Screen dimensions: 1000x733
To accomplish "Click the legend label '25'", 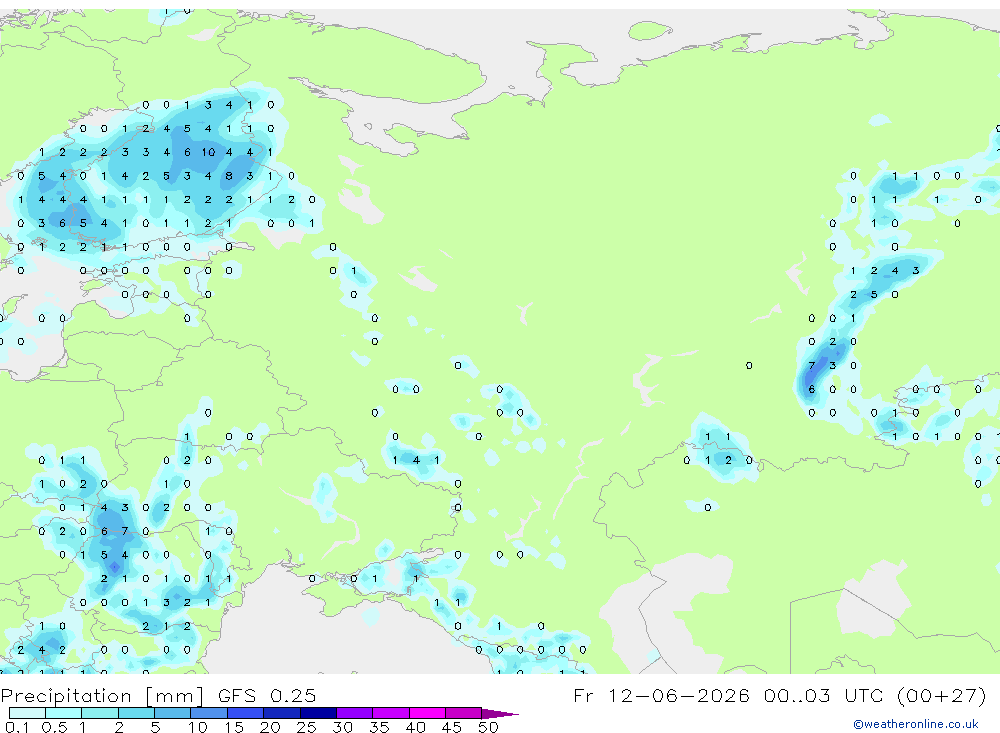I will click(x=306, y=727).
